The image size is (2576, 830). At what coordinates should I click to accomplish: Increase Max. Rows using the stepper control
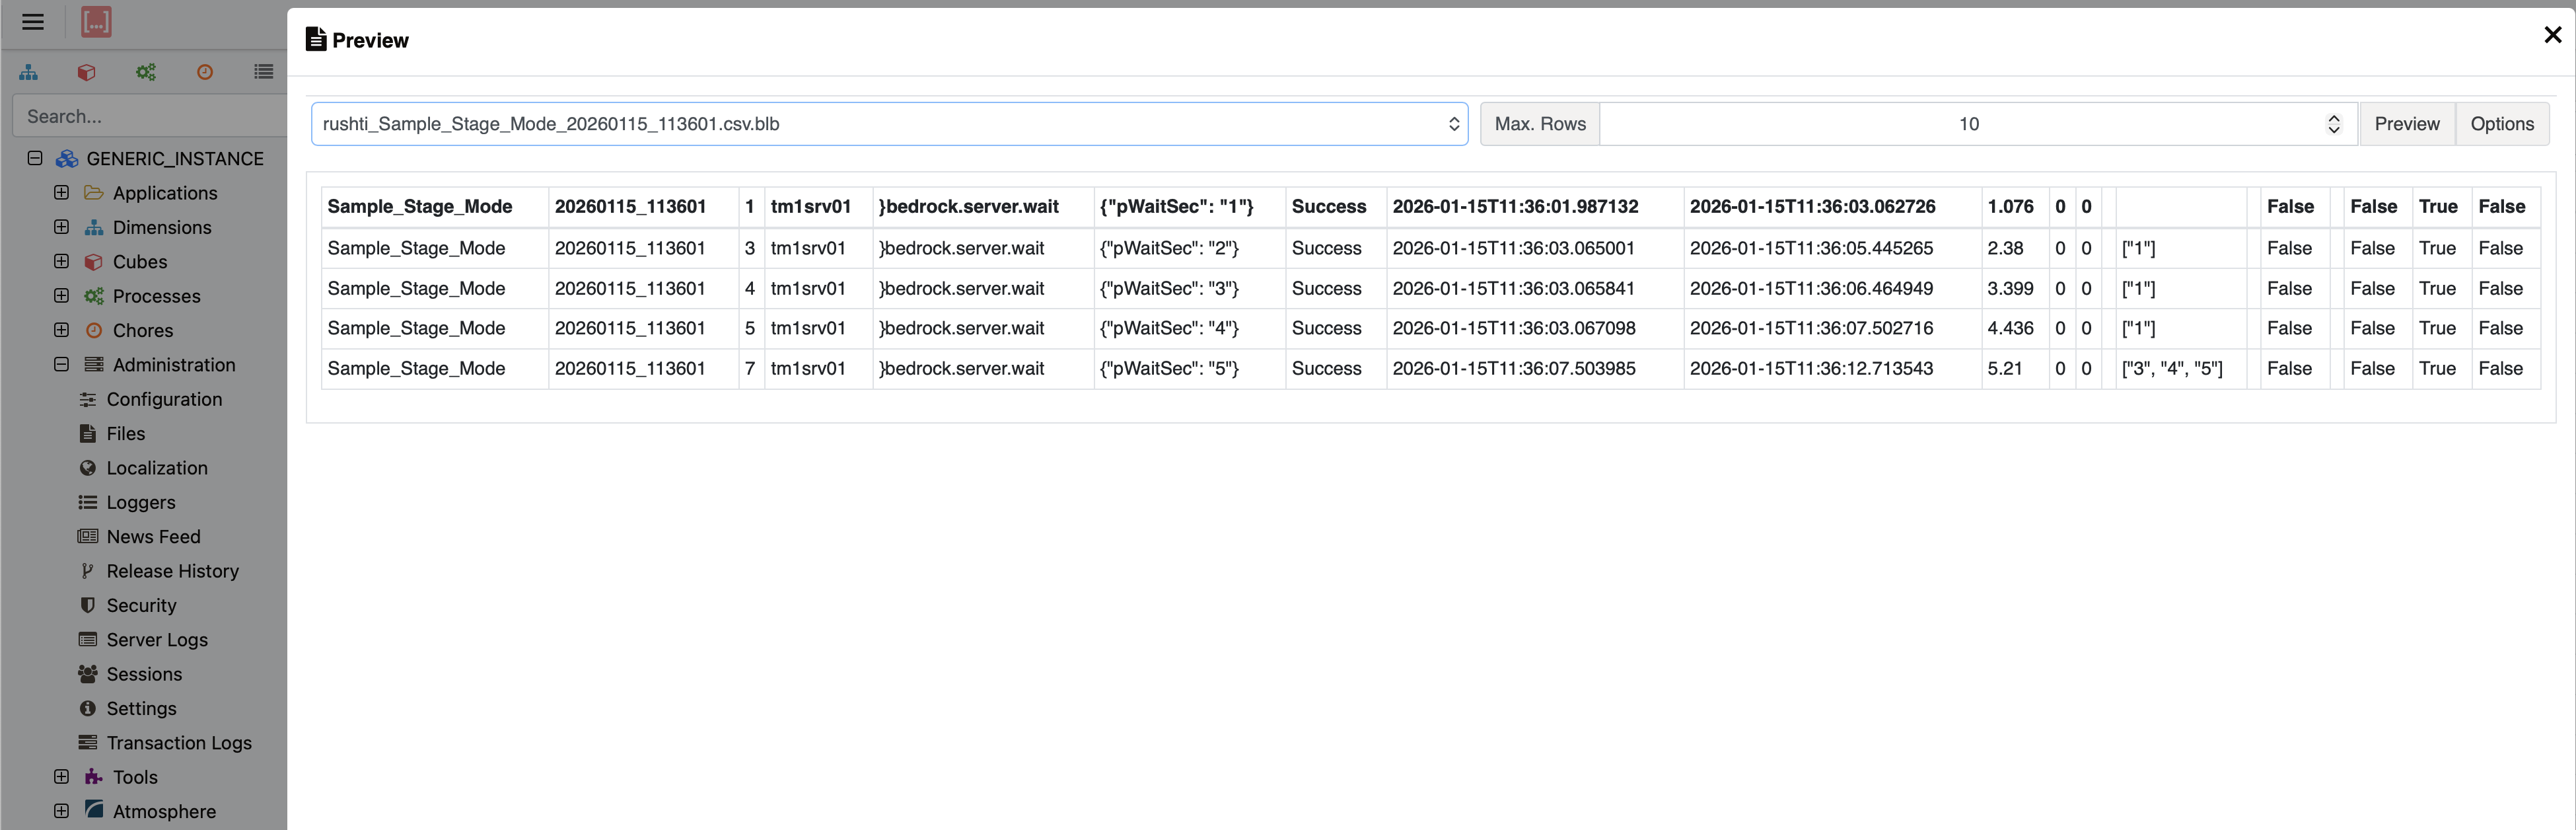(x=2334, y=118)
